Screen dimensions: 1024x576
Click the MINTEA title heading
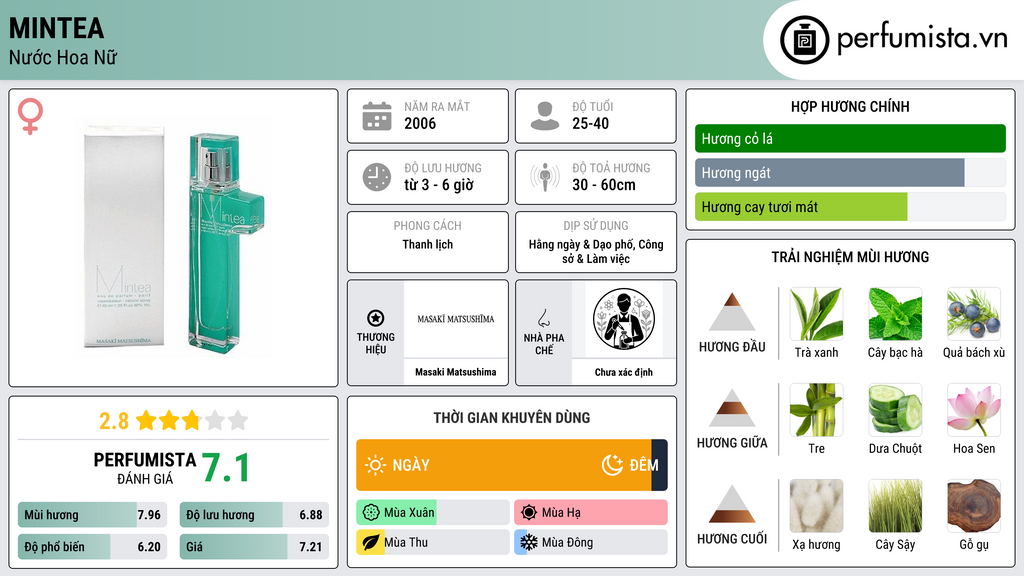coord(56,28)
